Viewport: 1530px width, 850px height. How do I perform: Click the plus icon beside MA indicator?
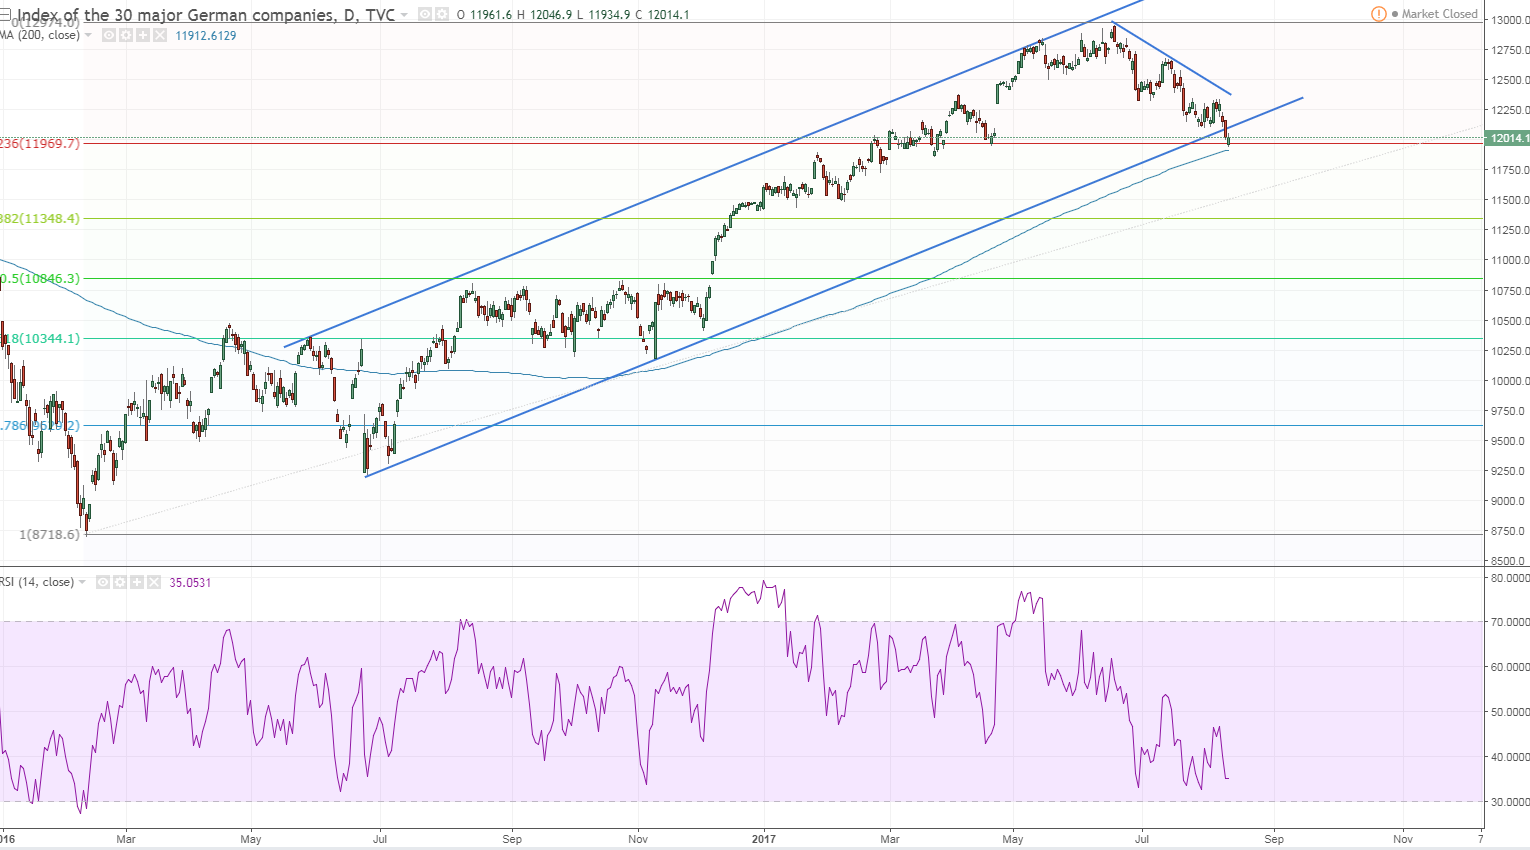(x=143, y=35)
